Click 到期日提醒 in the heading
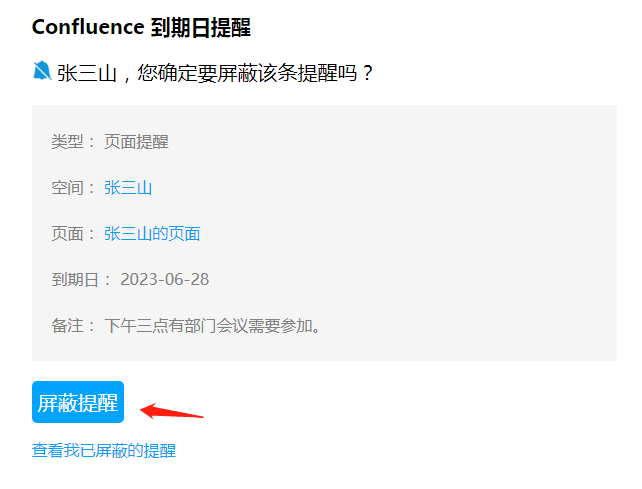Image resolution: width=642 pixels, height=489 pixels. point(200,27)
